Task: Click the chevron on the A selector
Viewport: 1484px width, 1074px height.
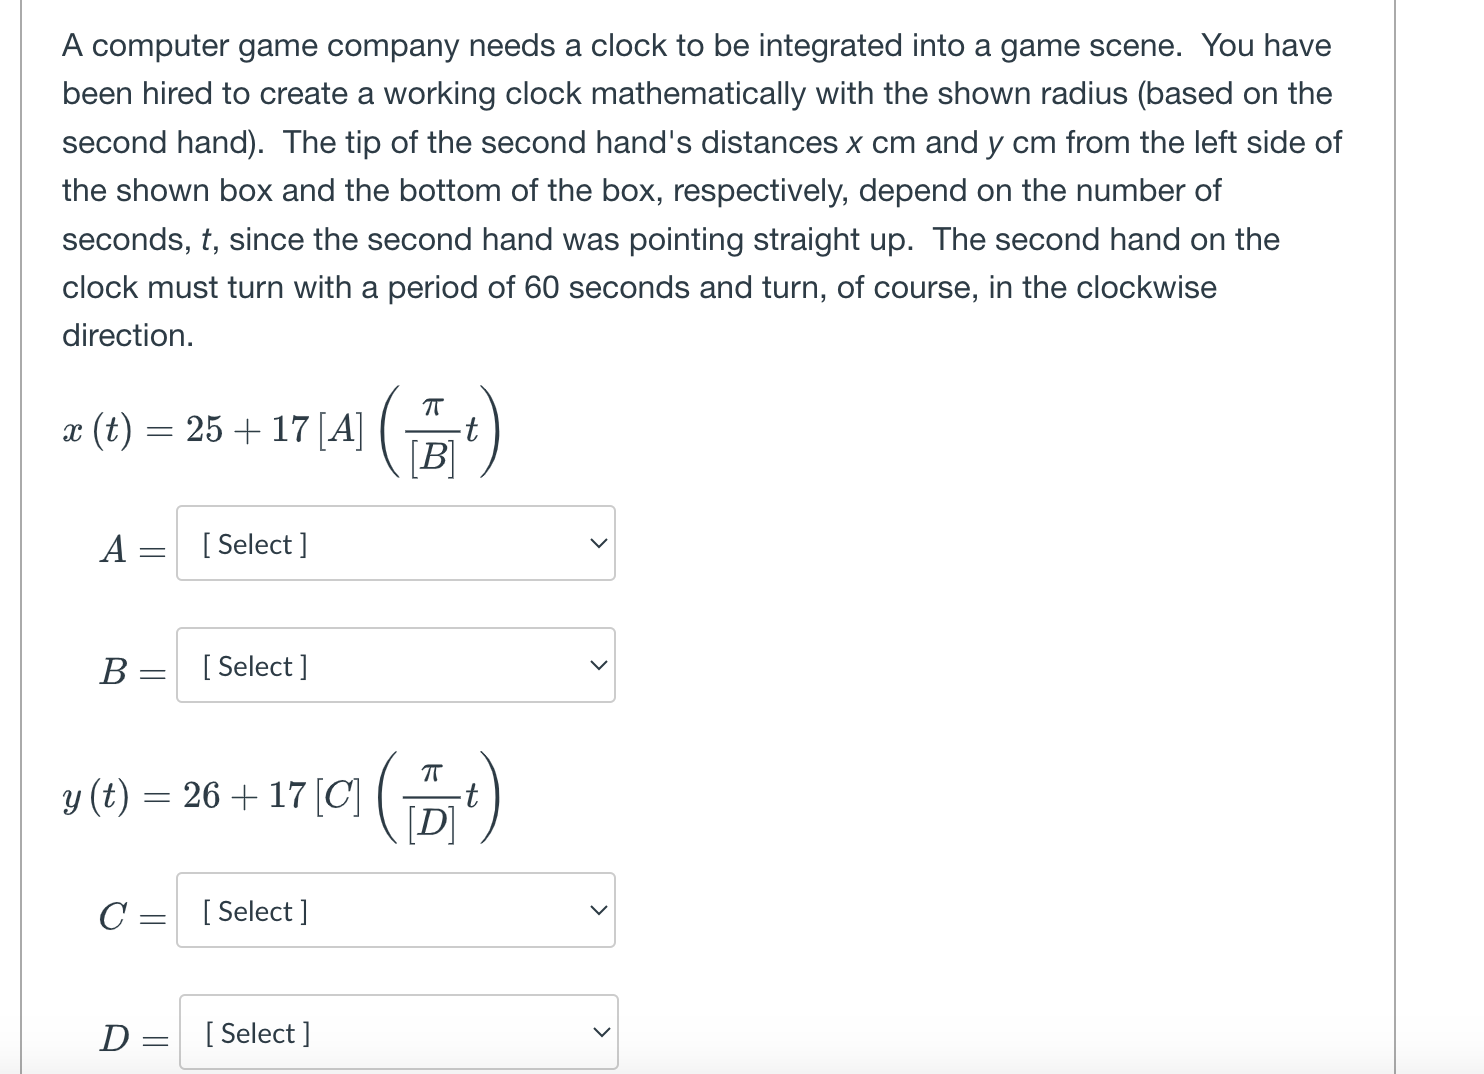Action: (x=597, y=543)
